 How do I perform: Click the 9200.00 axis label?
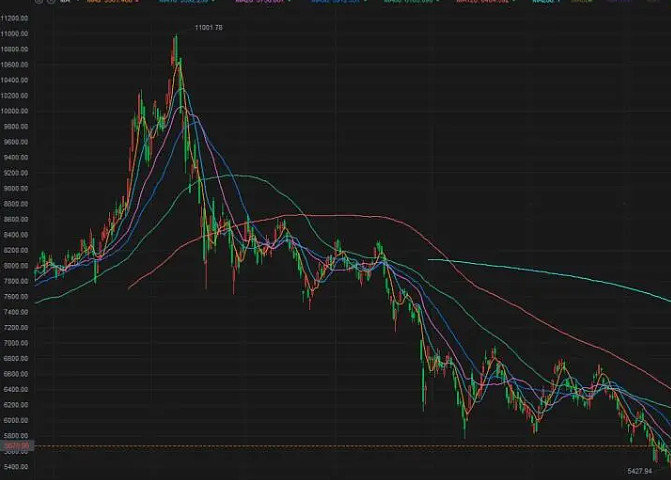click(x=16, y=173)
